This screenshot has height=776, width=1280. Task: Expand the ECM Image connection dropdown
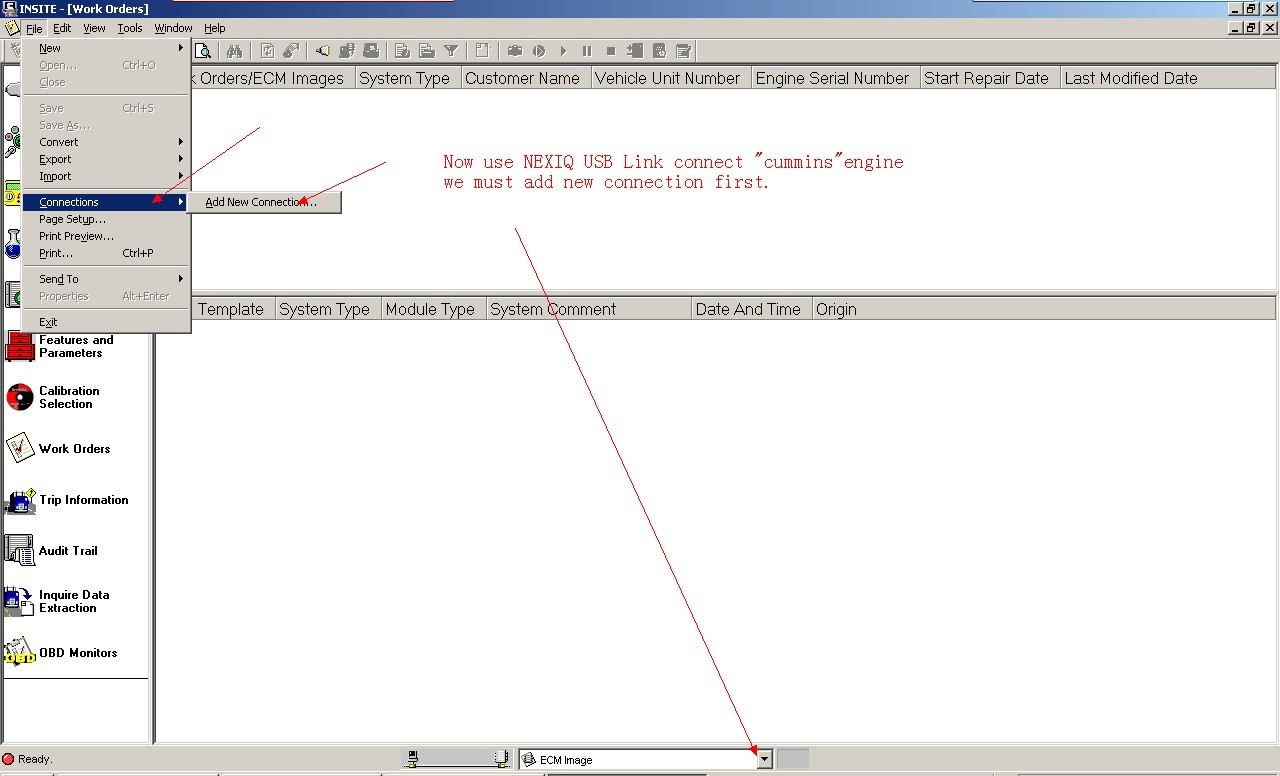764,759
